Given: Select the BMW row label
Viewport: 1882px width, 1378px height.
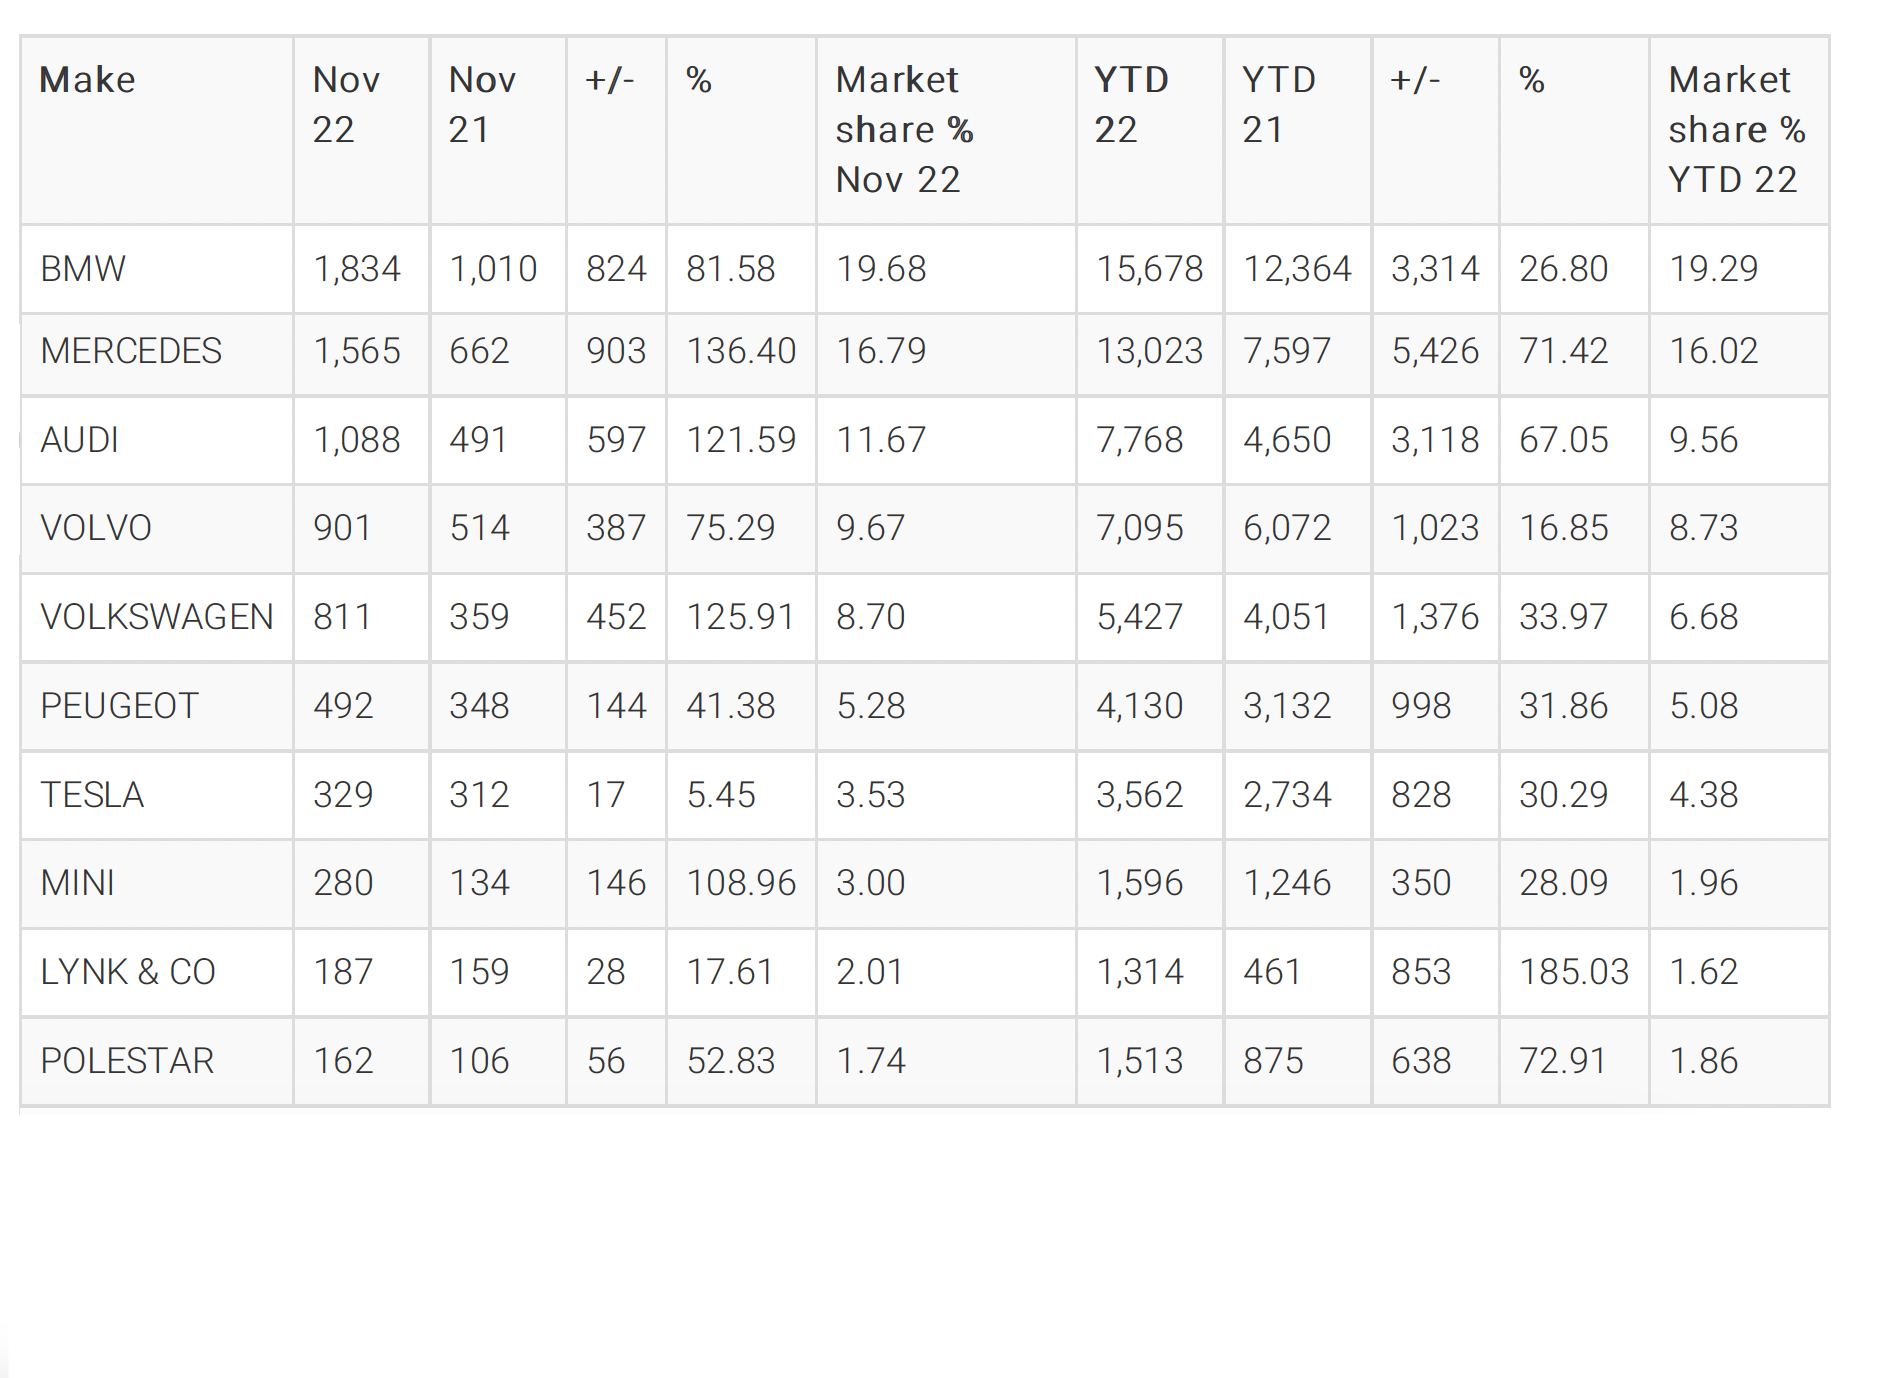Looking at the screenshot, I should coord(83,269).
